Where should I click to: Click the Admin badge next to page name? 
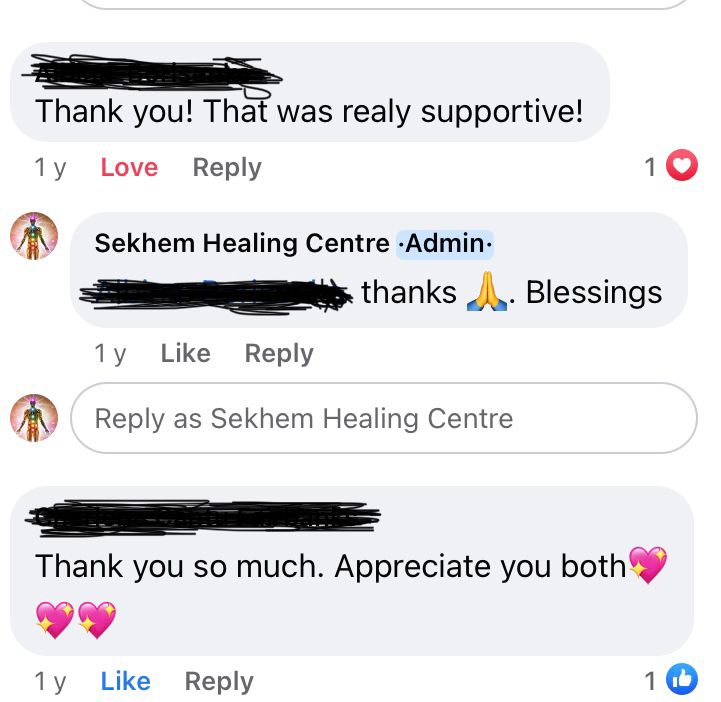tap(445, 244)
